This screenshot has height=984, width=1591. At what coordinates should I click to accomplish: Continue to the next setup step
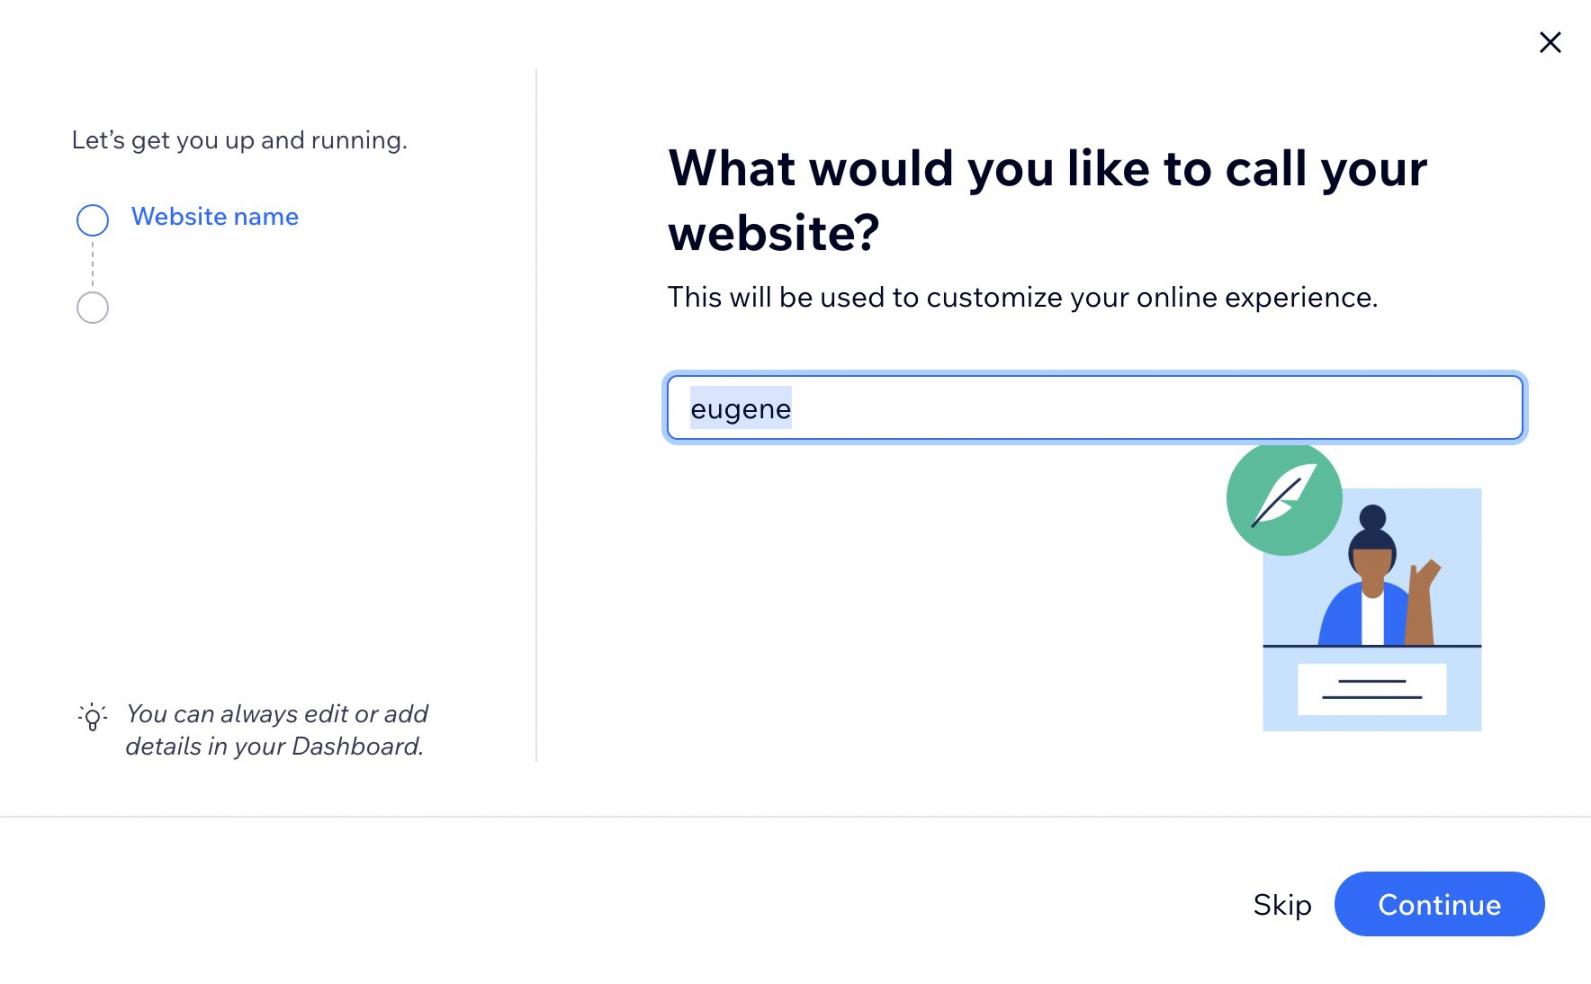point(1439,904)
